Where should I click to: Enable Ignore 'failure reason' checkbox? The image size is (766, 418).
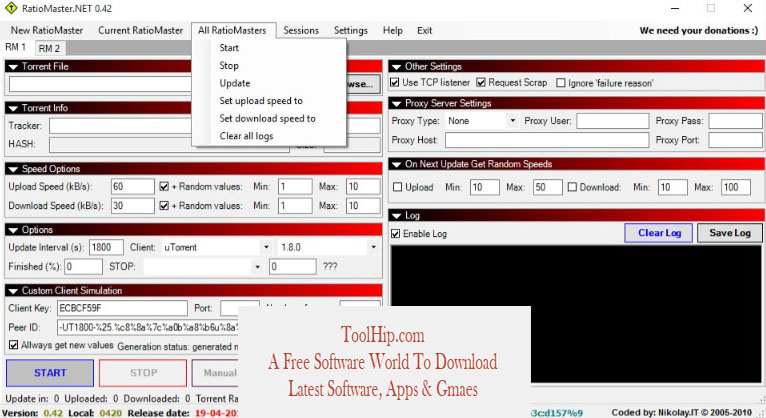[x=561, y=83]
